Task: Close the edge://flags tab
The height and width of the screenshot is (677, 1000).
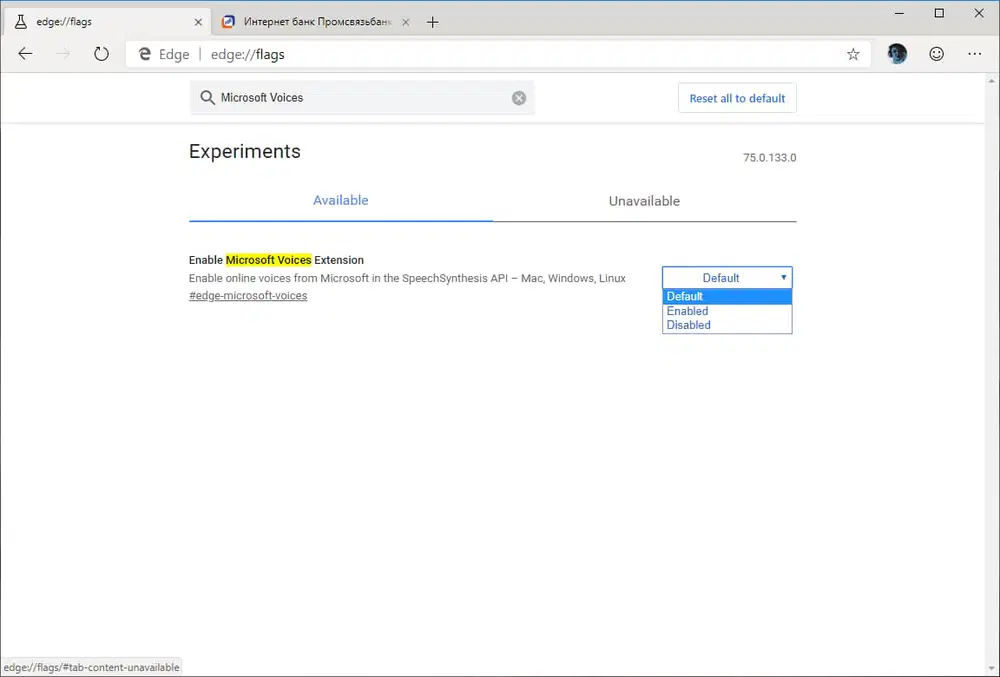Action: pos(198,22)
